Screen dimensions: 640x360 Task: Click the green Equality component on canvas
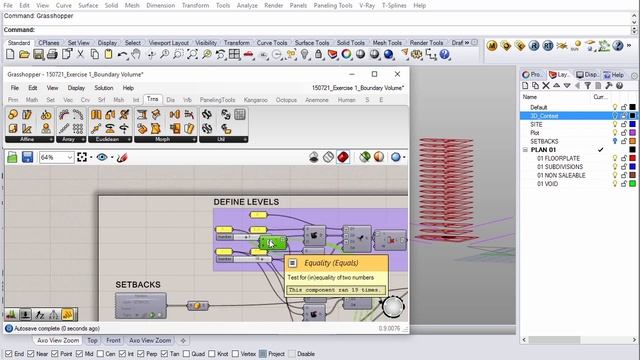tap(273, 243)
